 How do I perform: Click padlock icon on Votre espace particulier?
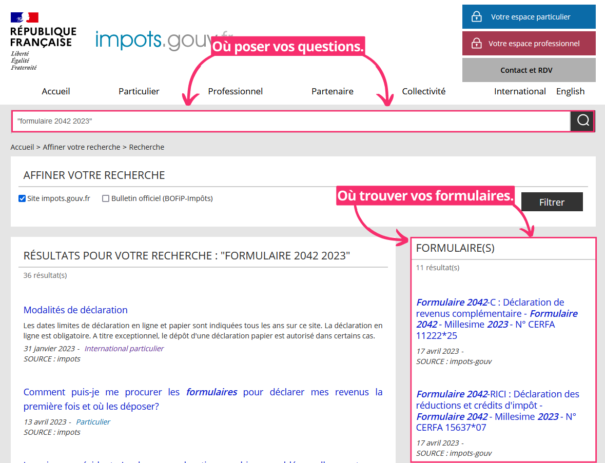[477, 17]
